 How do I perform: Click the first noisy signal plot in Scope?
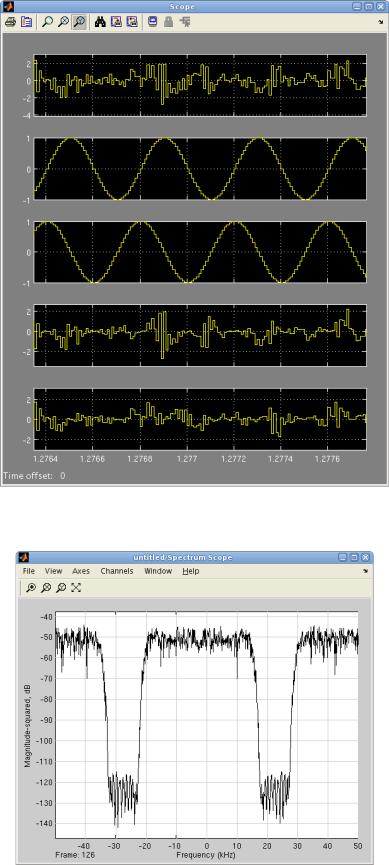[x=200, y=85]
